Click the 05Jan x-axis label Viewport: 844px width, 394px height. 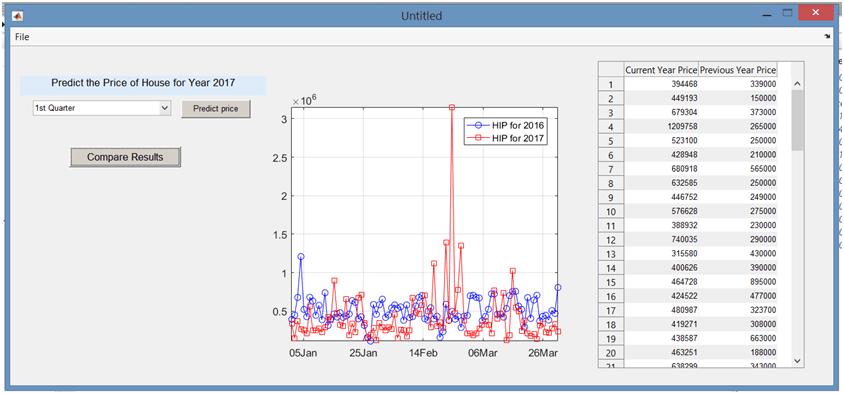304,353
